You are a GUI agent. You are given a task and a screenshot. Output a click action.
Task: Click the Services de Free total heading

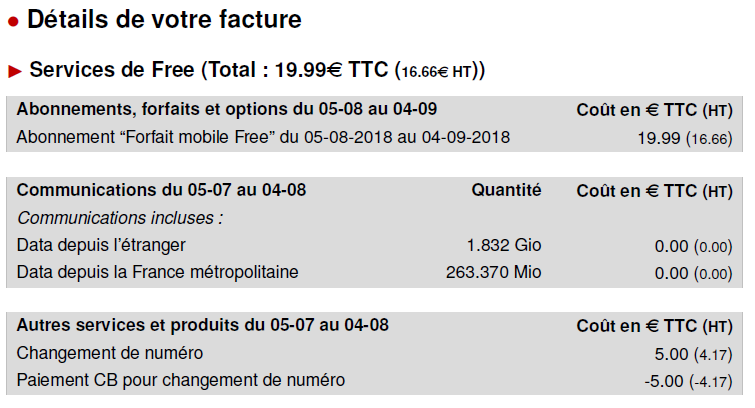257,70
